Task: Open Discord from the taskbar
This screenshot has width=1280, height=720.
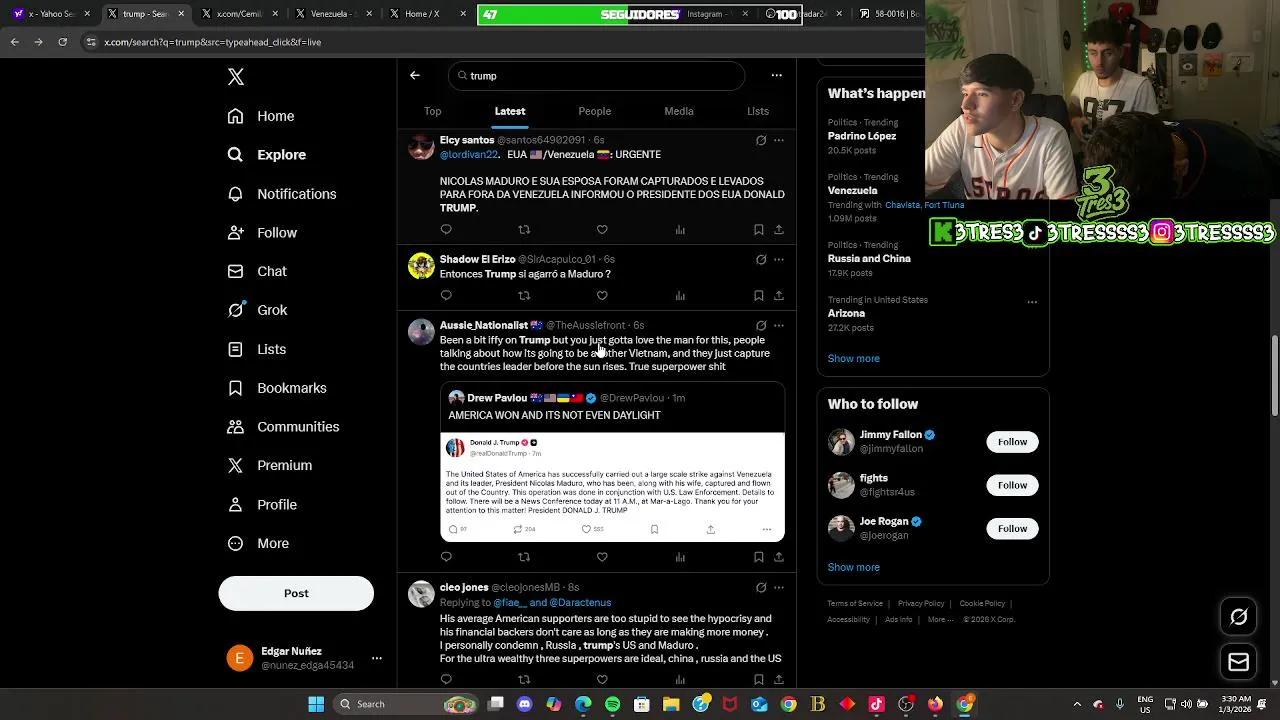Action: click(525, 704)
